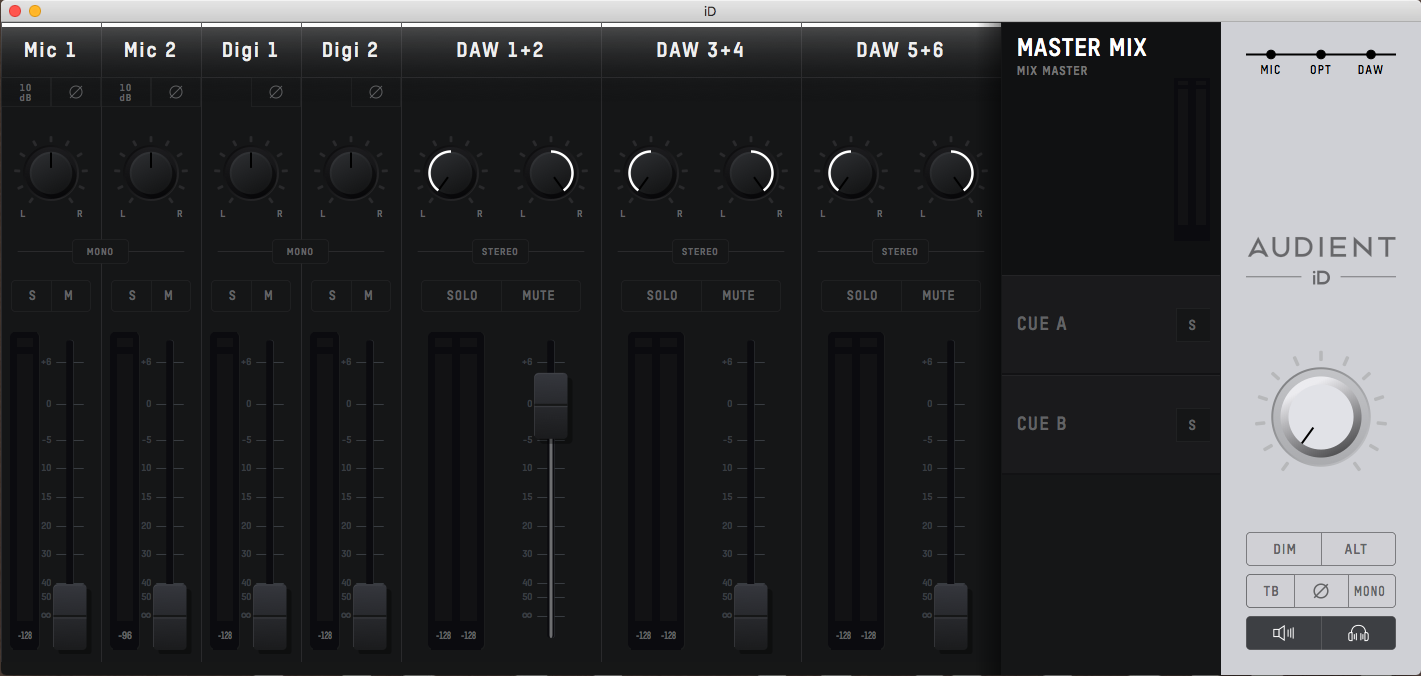Click the master volume knob
The image size is (1421, 676).
click(1320, 414)
